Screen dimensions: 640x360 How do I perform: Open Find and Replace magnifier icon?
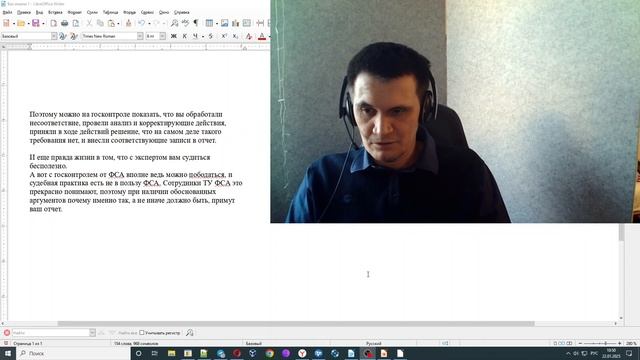[174, 23]
